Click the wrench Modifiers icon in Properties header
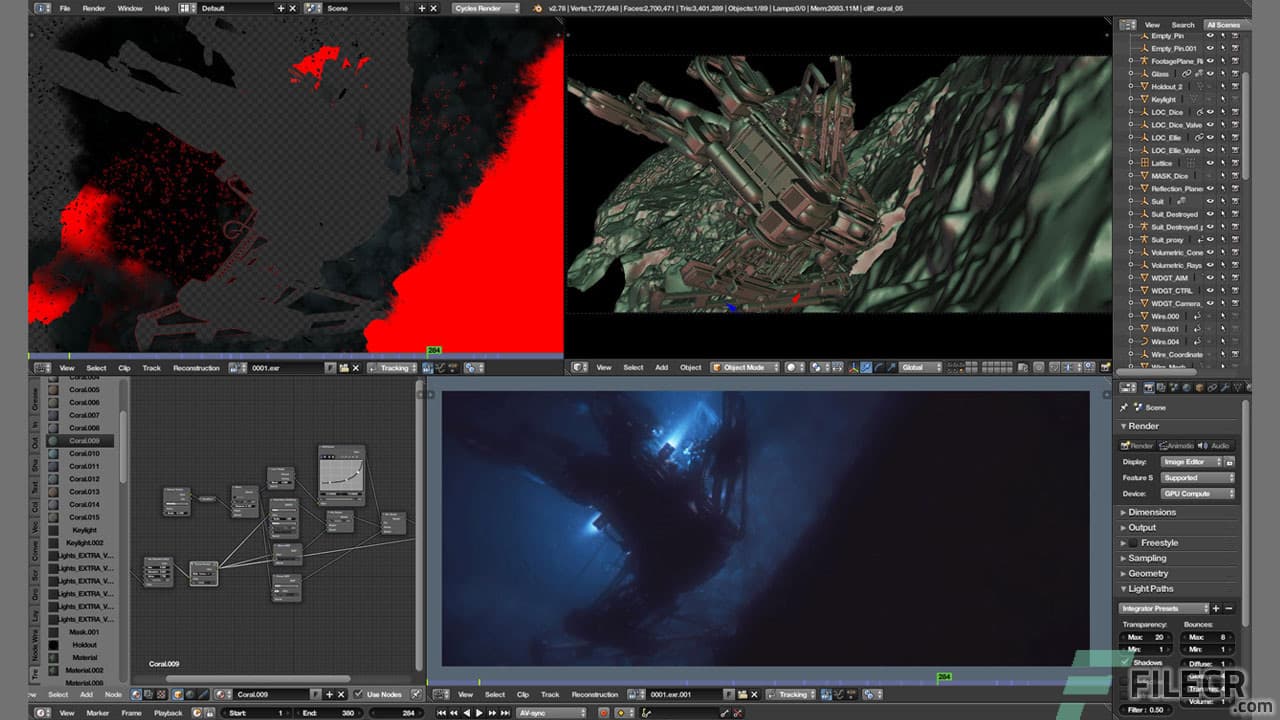Screen dimensions: 1280x720 (x=1224, y=388)
